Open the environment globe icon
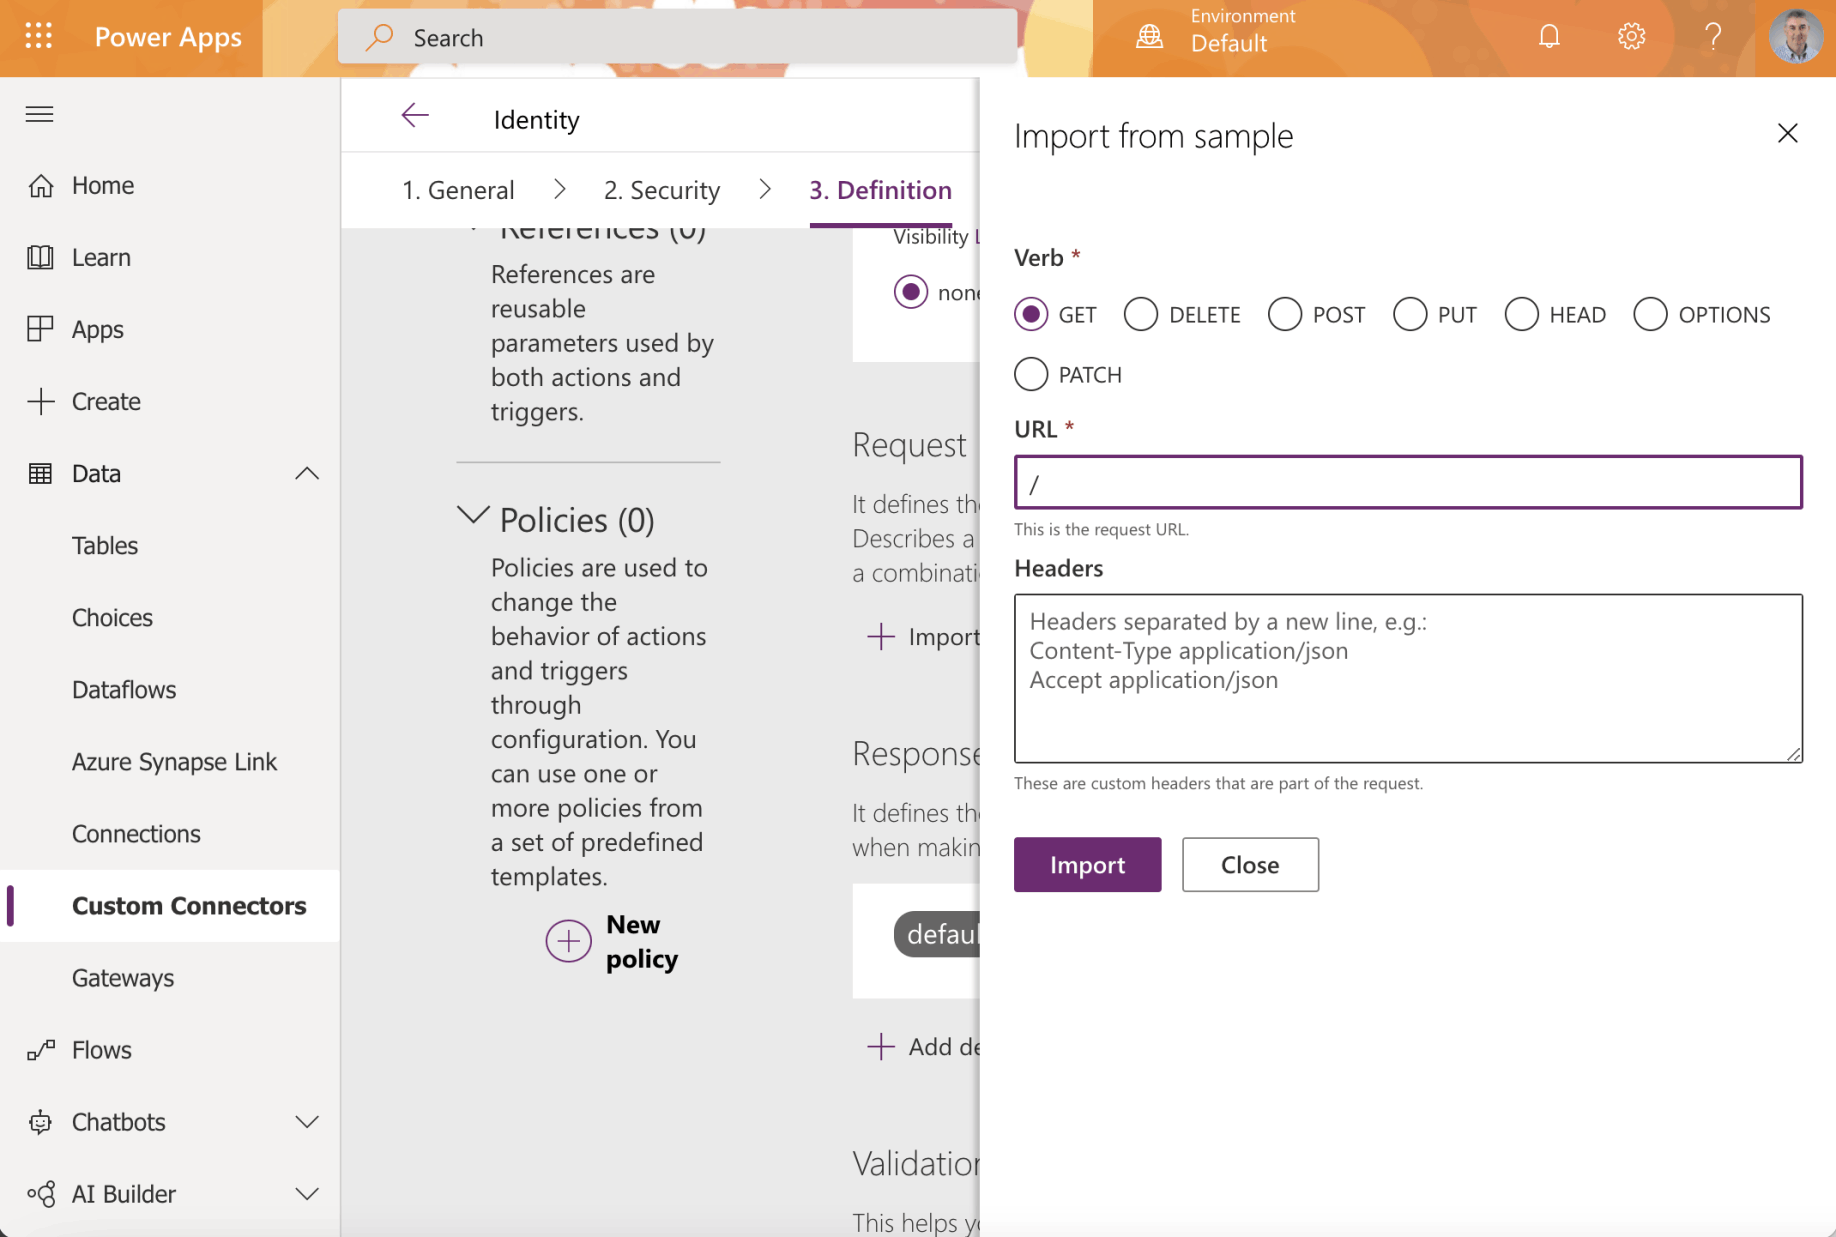Image resolution: width=1836 pixels, height=1237 pixels. point(1150,37)
